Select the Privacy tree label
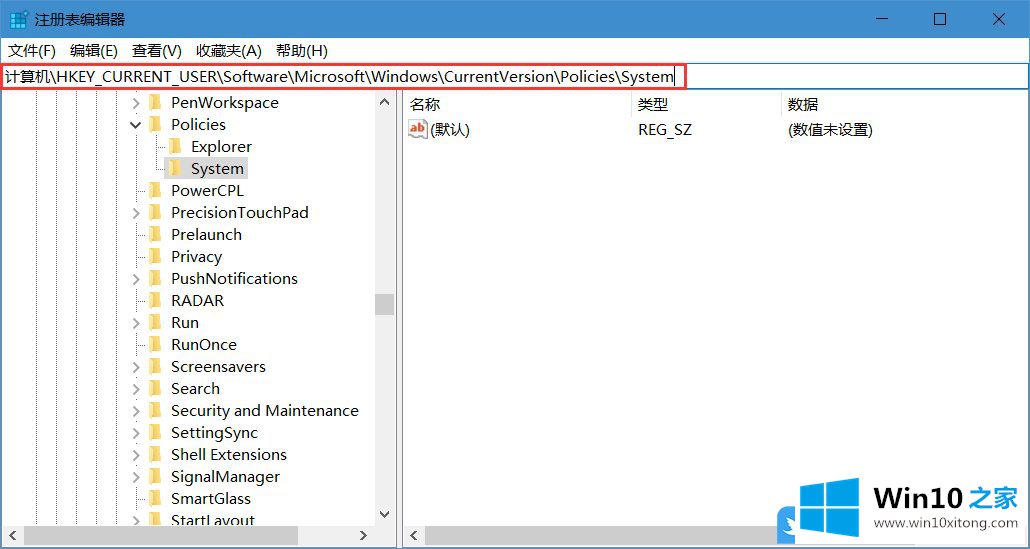 [196, 257]
